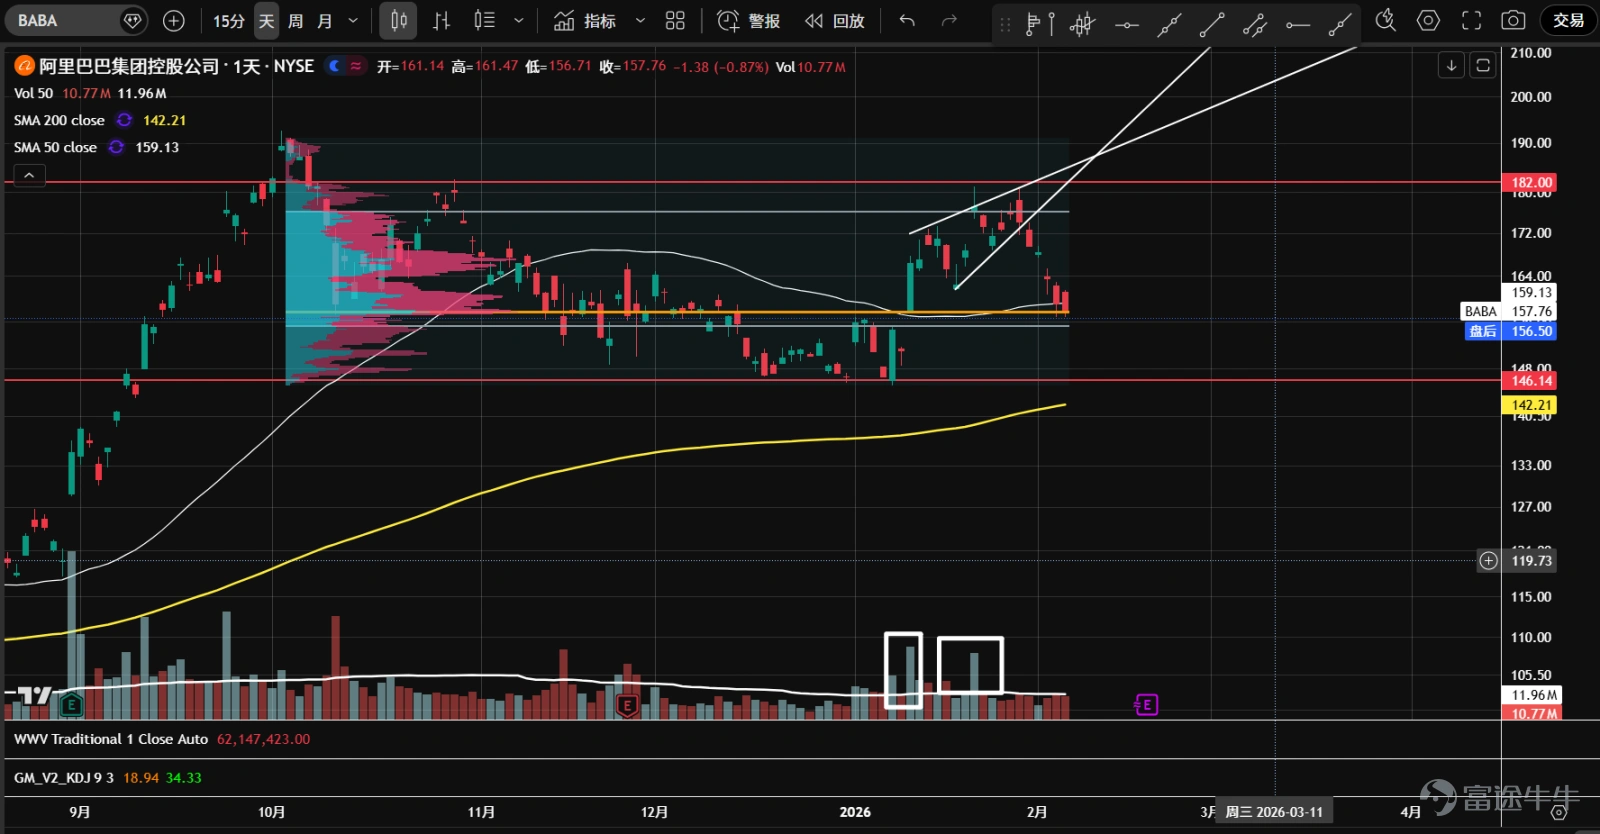This screenshot has width=1600, height=834.
Task: Collapse the indicator legend with the chevron
Action: point(29,175)
